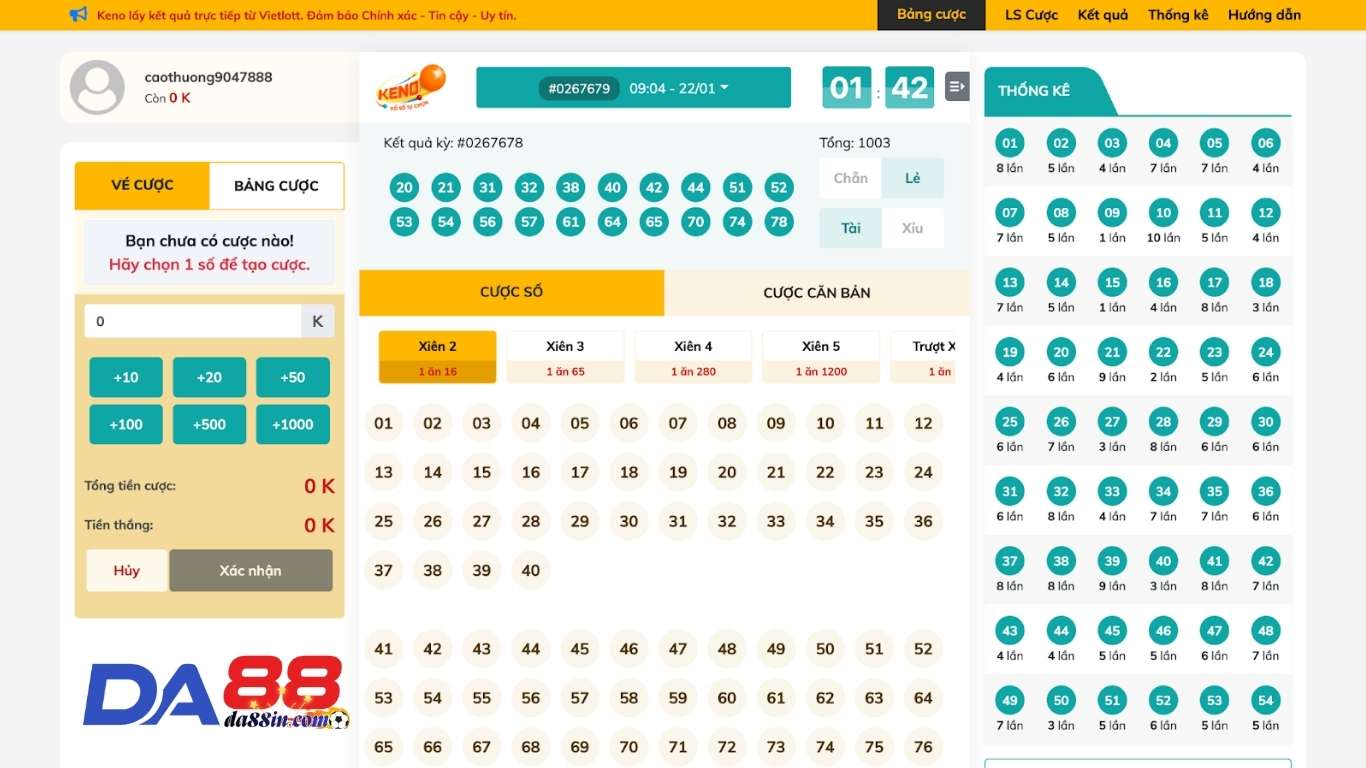Click statistics ball 10 with 10 lần
The image size is (1366, 768).
click(x=1163, y=213)
